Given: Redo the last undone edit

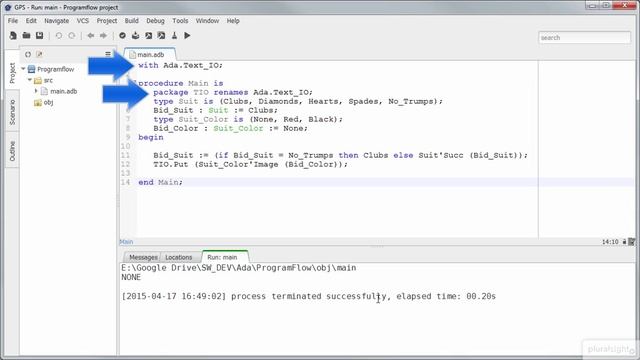Looking at the screenshot, I should [x=72, y=36].
